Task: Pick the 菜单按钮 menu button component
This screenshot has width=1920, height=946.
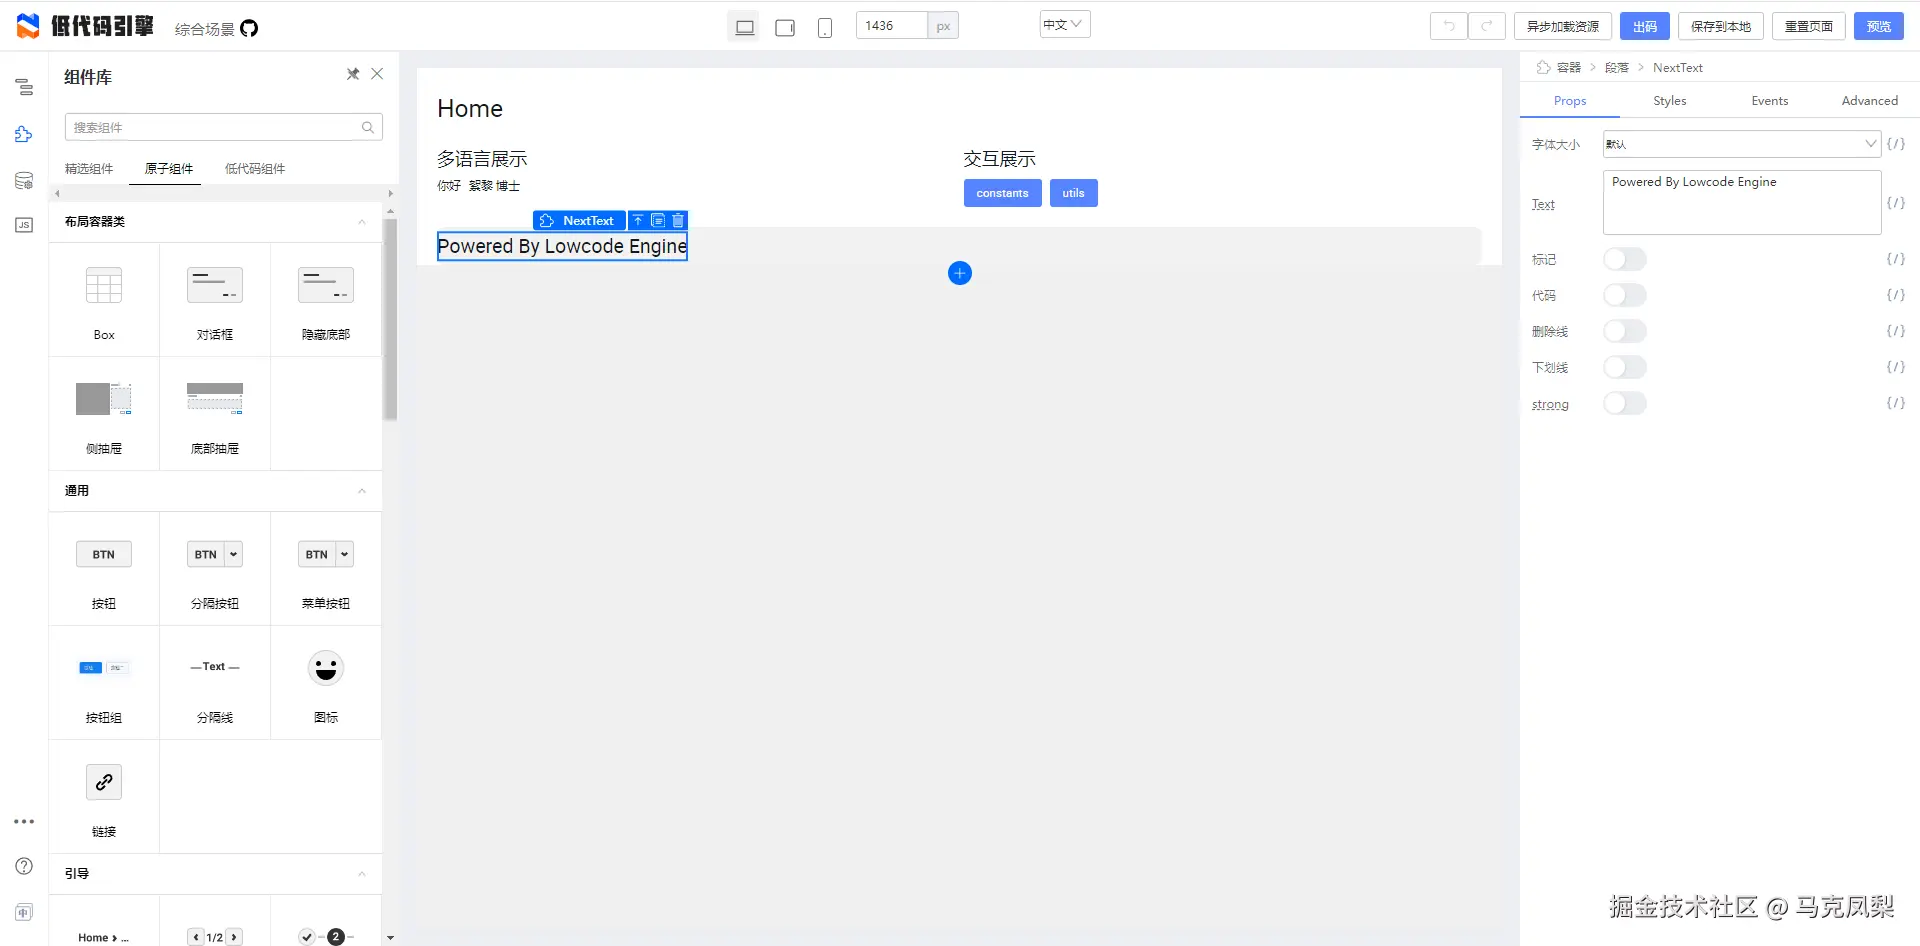Action: tap(326, 568)
